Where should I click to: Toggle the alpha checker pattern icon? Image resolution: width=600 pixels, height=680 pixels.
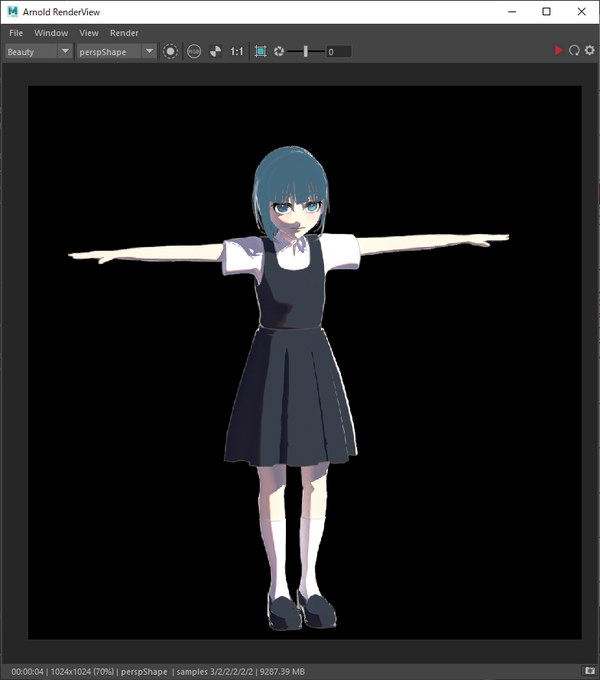coord(215,52)
